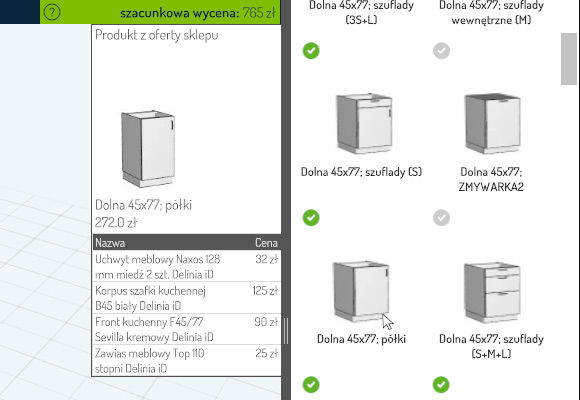580x400 pixels.
Task: Click the green checkmark under szuflady (S)
Action: click(x=311, y=218)
